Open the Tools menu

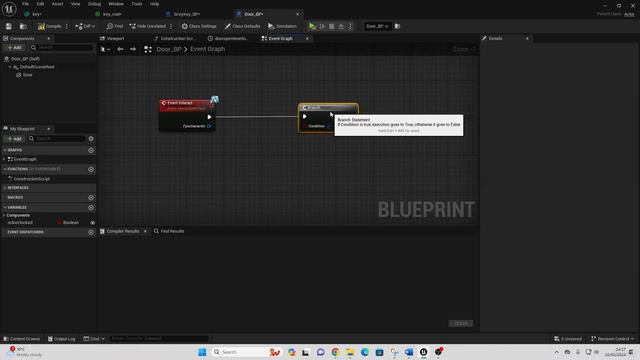coord(137,4)
